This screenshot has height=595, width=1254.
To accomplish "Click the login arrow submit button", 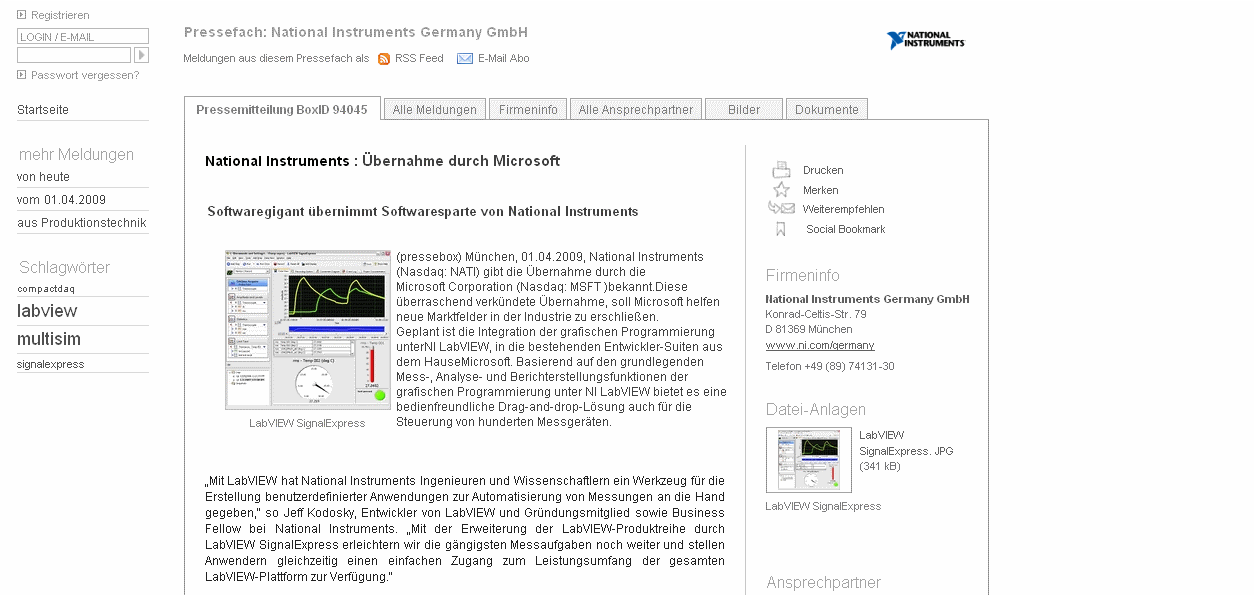I will (x=142, y=55).
